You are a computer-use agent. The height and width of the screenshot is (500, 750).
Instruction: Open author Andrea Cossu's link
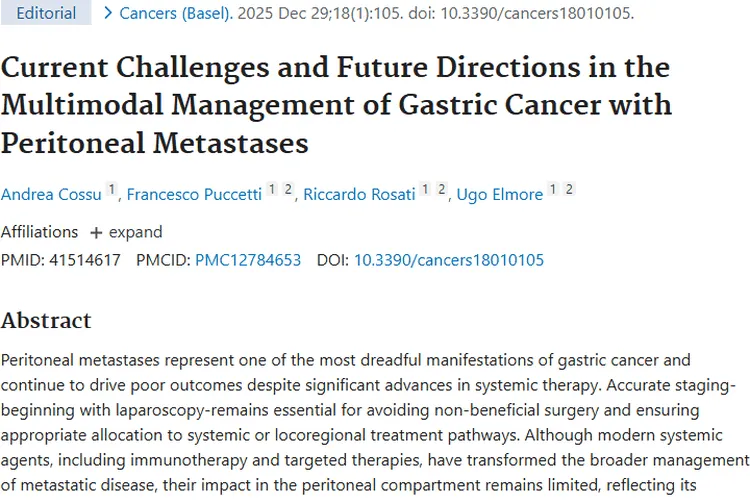51,194
